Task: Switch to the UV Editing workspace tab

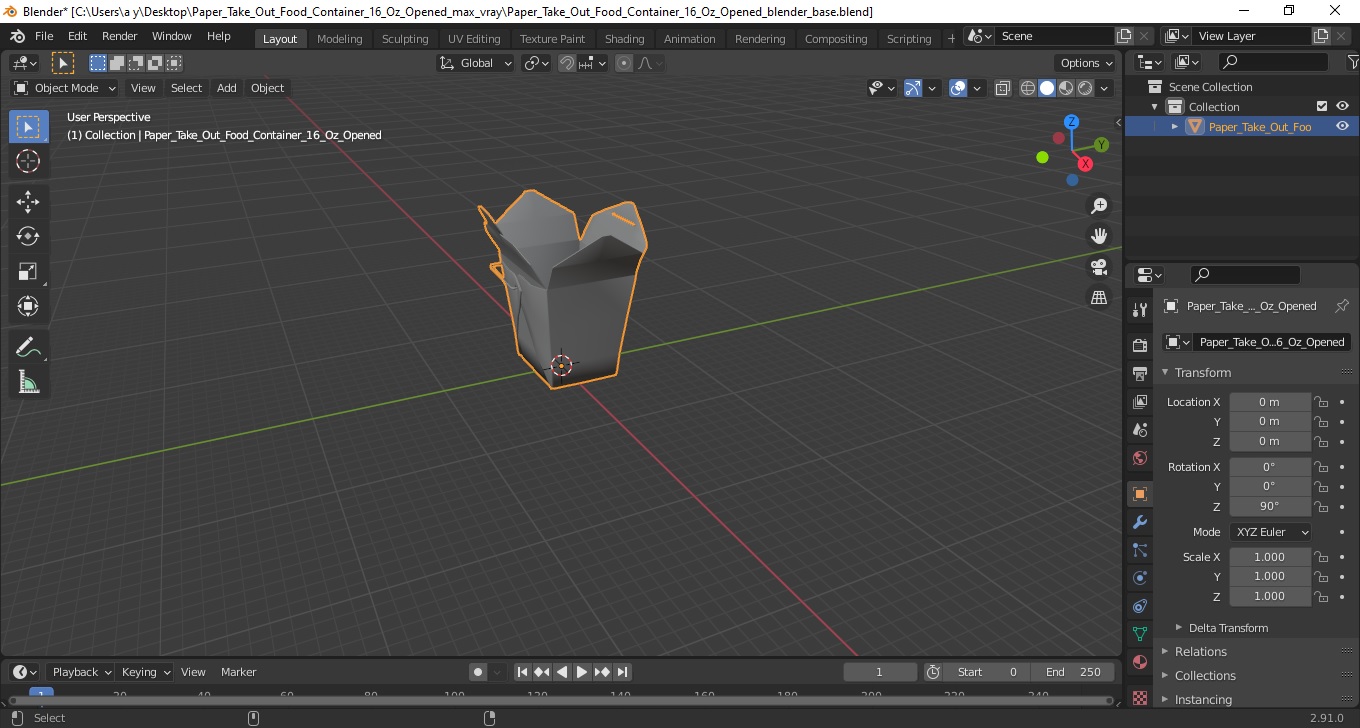Action: [x=474, y=38]
